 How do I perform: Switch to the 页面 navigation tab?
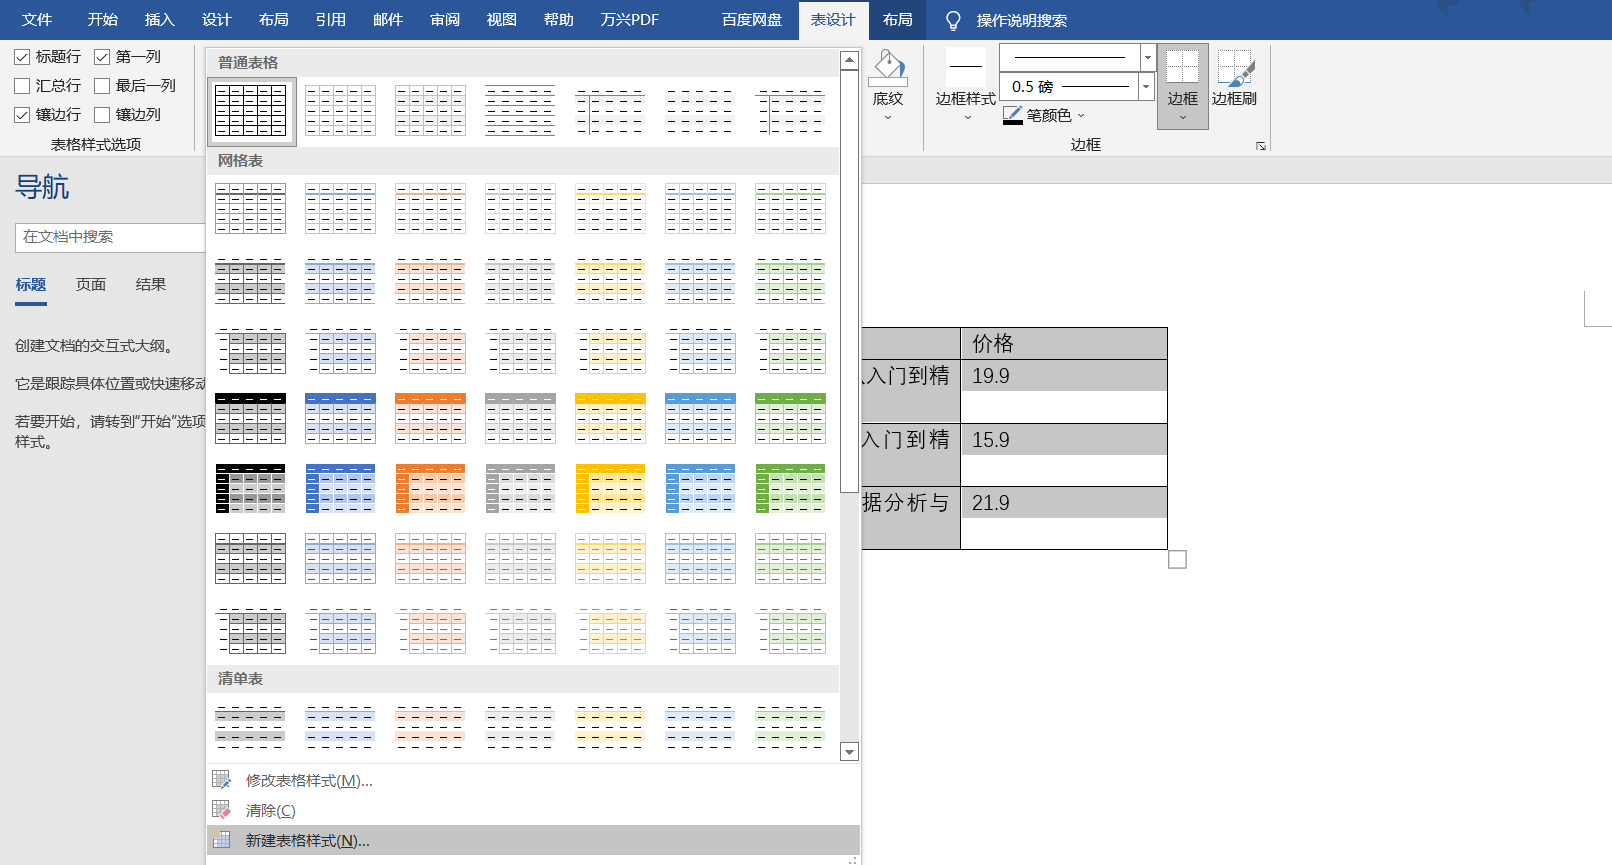[91, 285]
